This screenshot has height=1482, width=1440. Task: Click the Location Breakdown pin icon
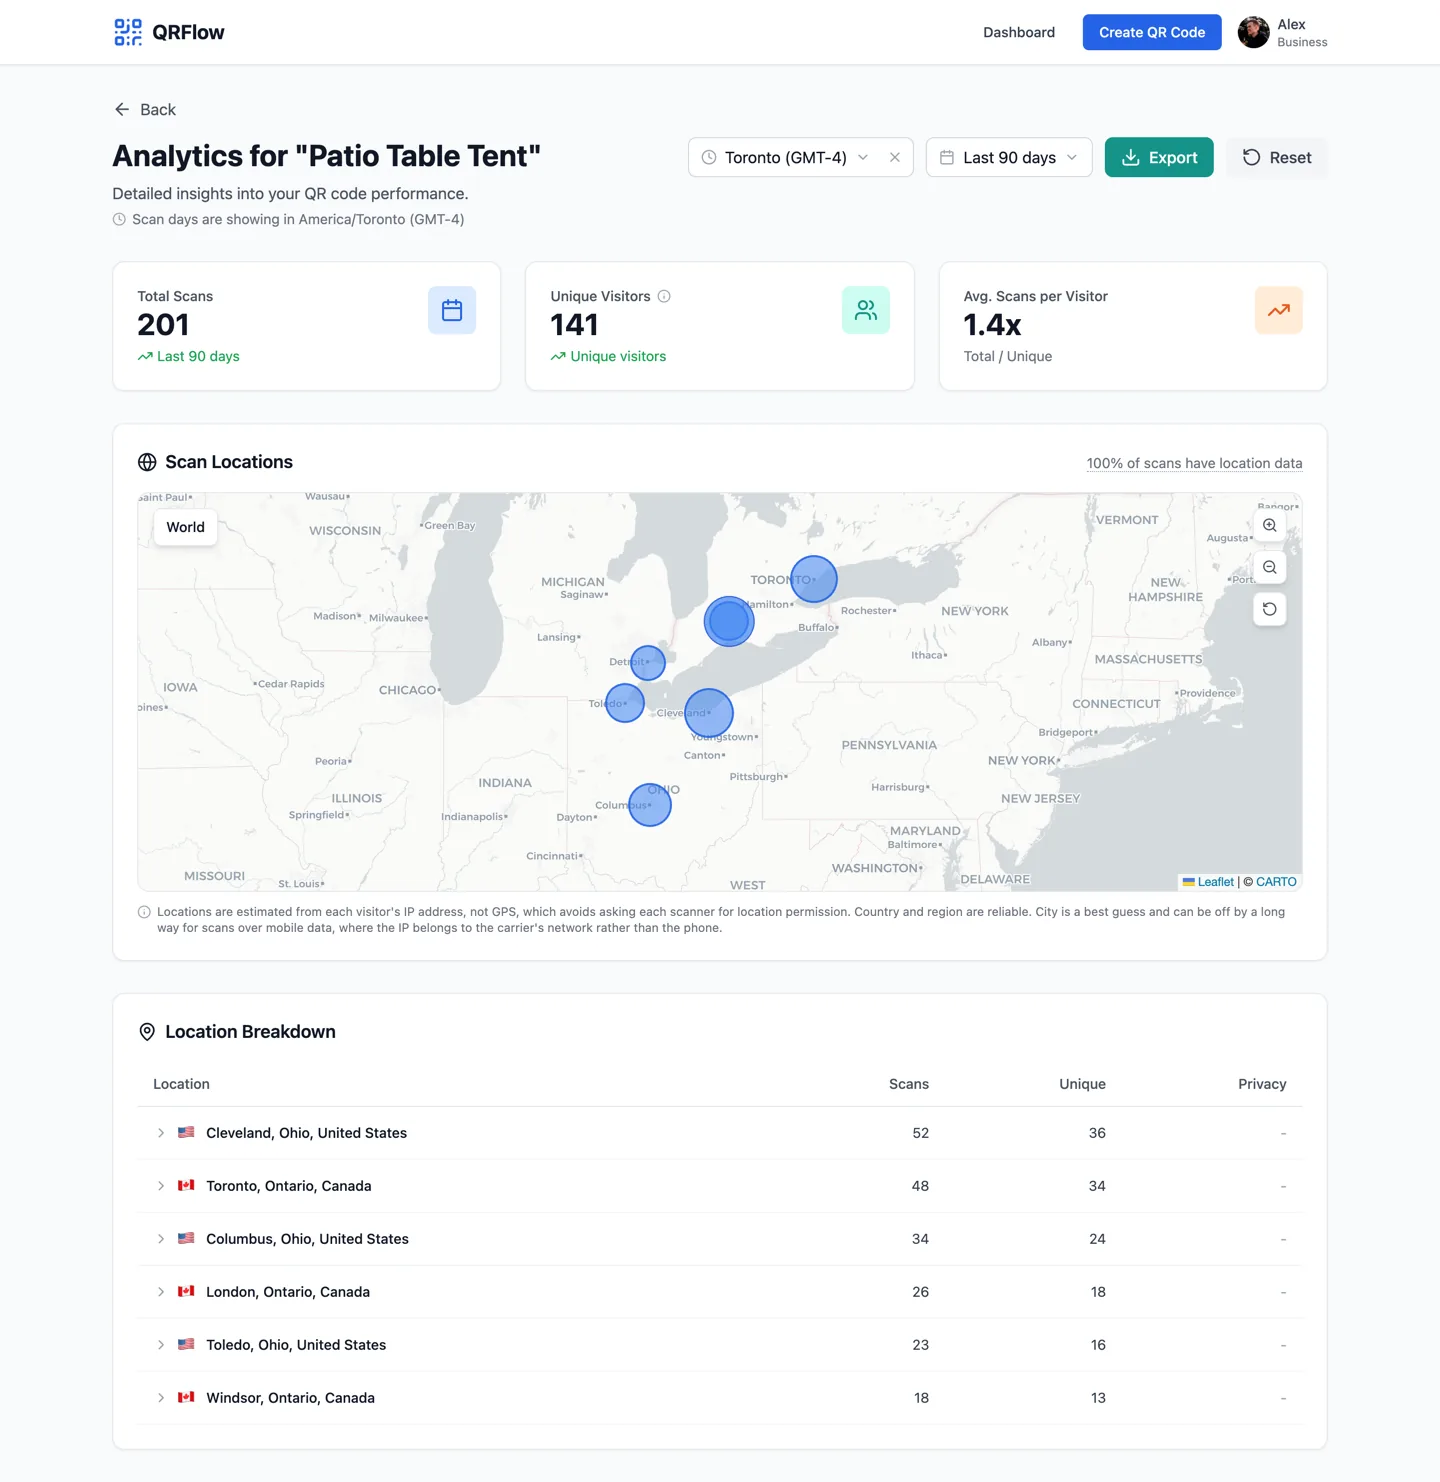147,1032
